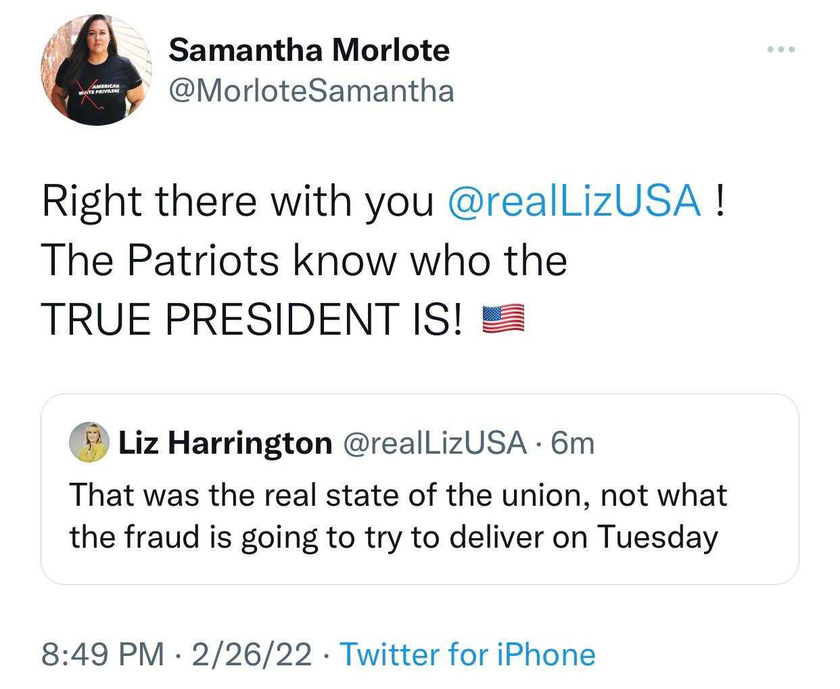
Task: Open the Twitter for iPhone link
Action: (468, 655)
